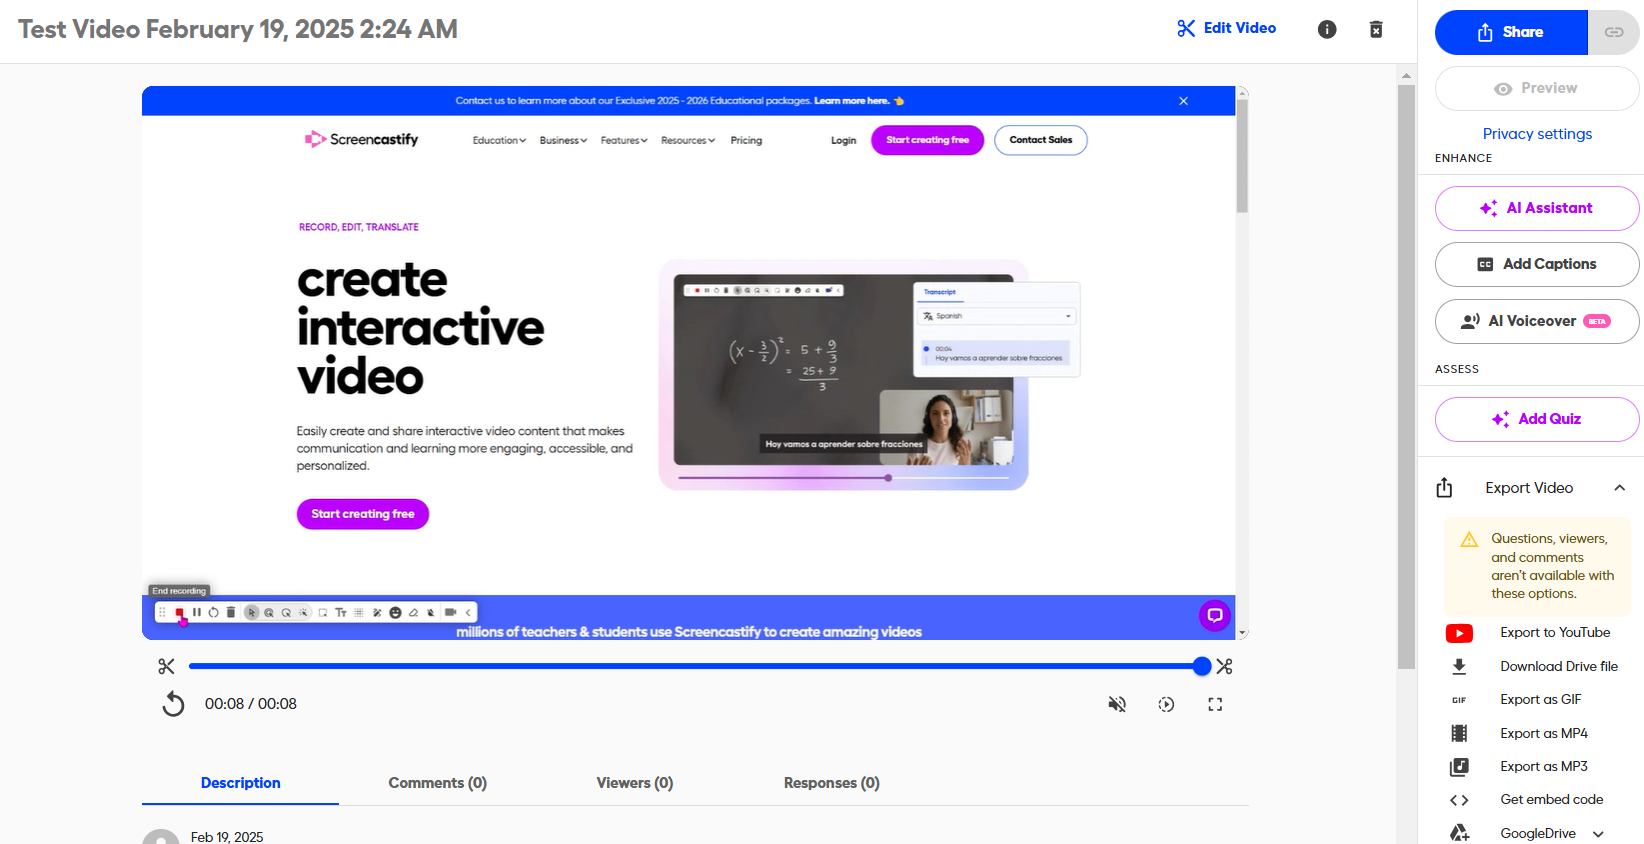Click Add Captions
The height and width of the screenshot is (844, 1644).
point(1537,264)
